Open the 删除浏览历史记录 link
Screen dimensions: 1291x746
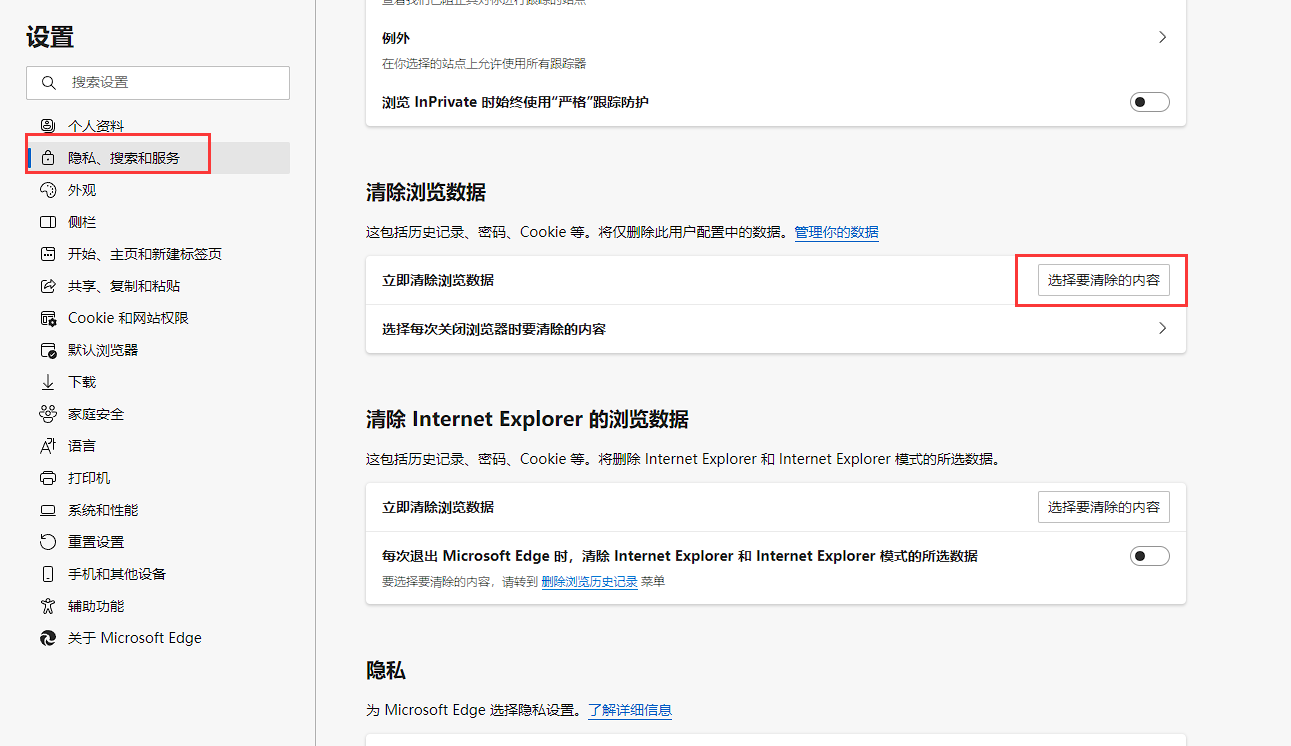tap(590, 581)
